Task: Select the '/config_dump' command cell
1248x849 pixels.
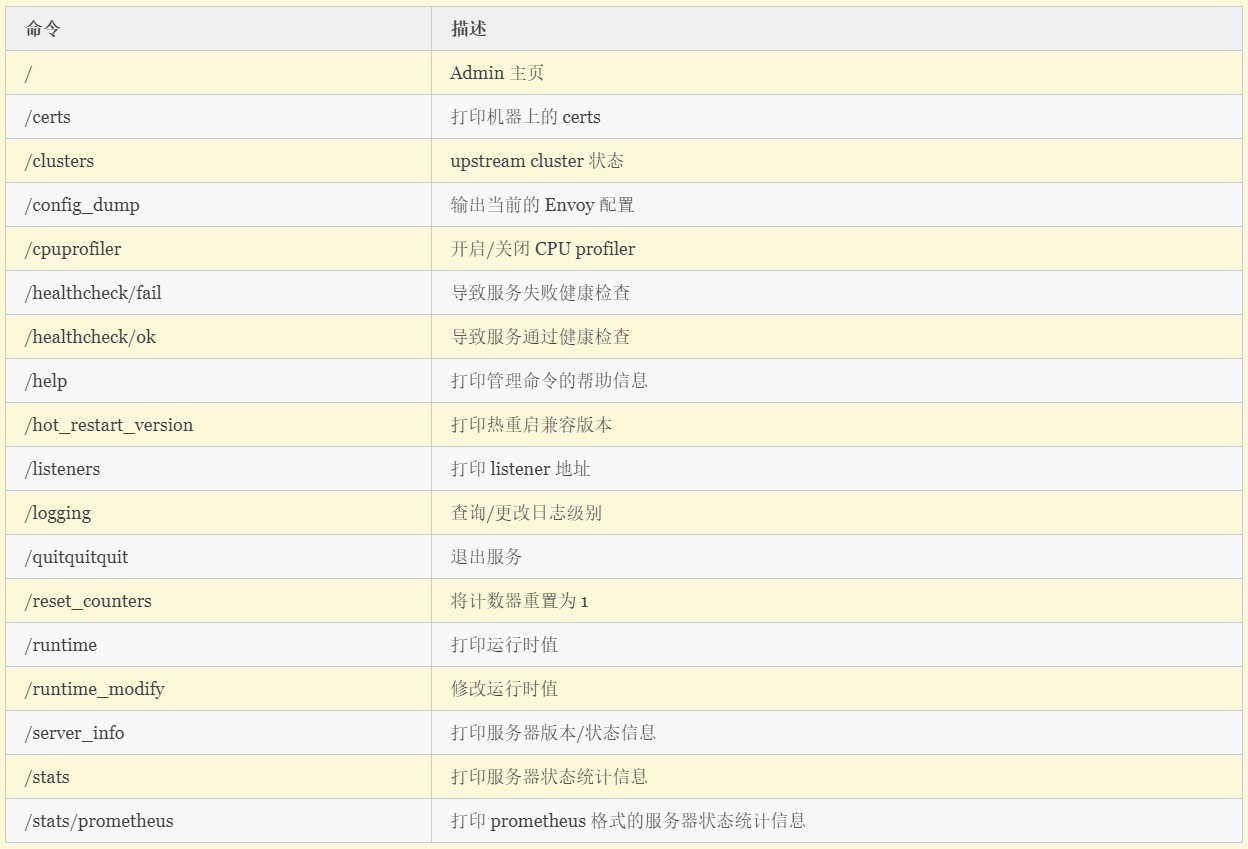Action: click(218, 205)
